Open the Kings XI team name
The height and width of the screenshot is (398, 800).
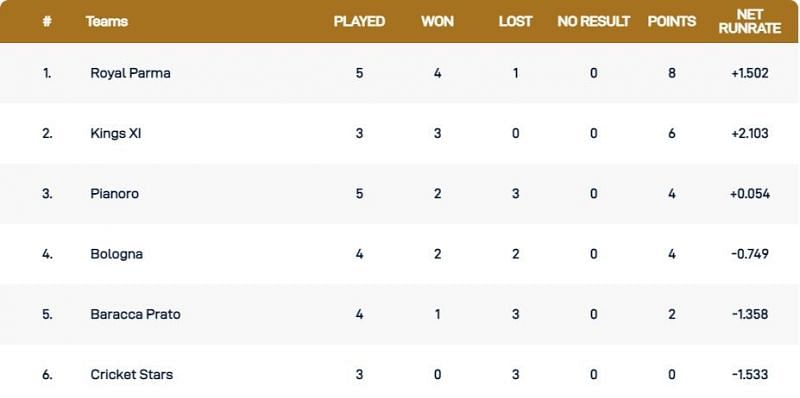[x=116, y=133]
